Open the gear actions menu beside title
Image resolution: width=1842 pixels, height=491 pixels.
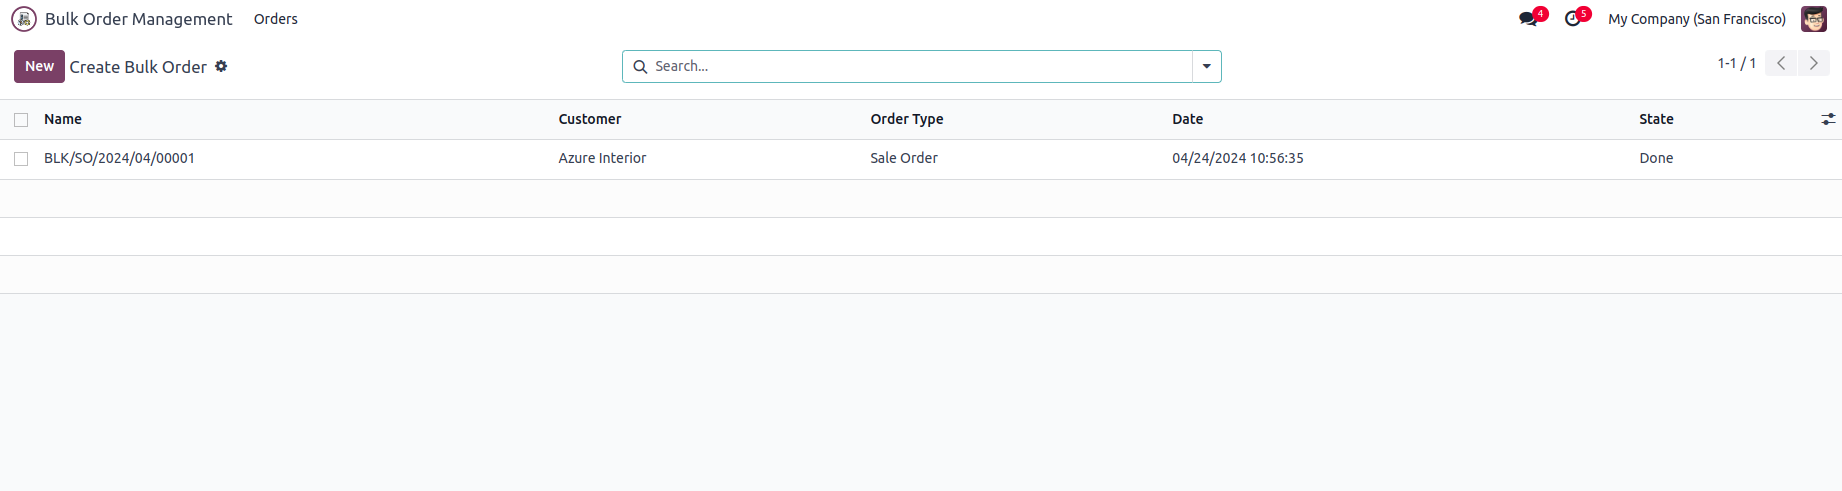pos(221,66)
